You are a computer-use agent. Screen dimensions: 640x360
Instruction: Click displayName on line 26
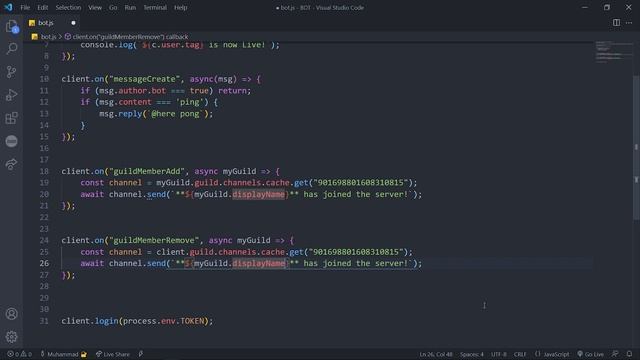click(258, 263)
